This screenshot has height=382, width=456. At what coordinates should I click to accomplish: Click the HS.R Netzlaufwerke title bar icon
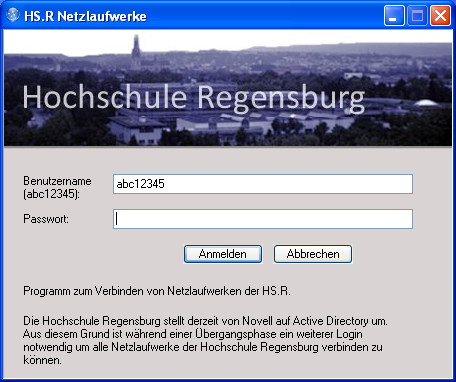click(13, 15)
